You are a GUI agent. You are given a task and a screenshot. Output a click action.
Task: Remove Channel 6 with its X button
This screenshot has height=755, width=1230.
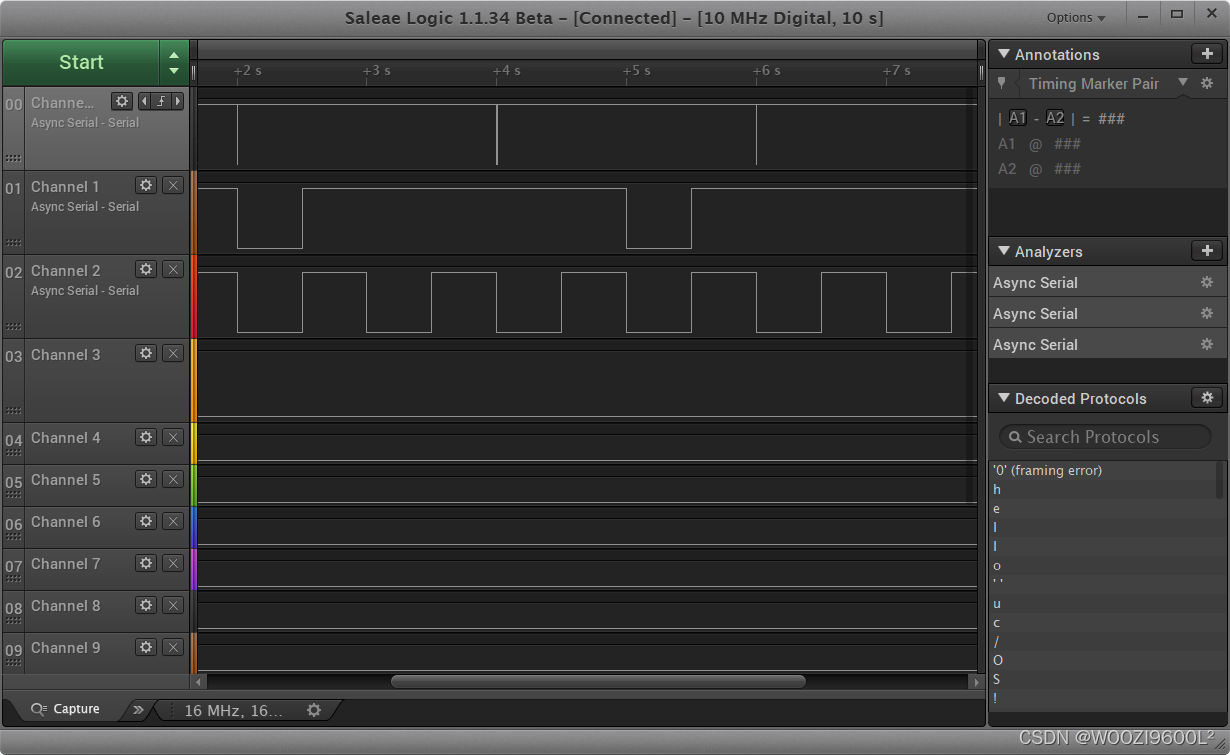tap(173, 521)
